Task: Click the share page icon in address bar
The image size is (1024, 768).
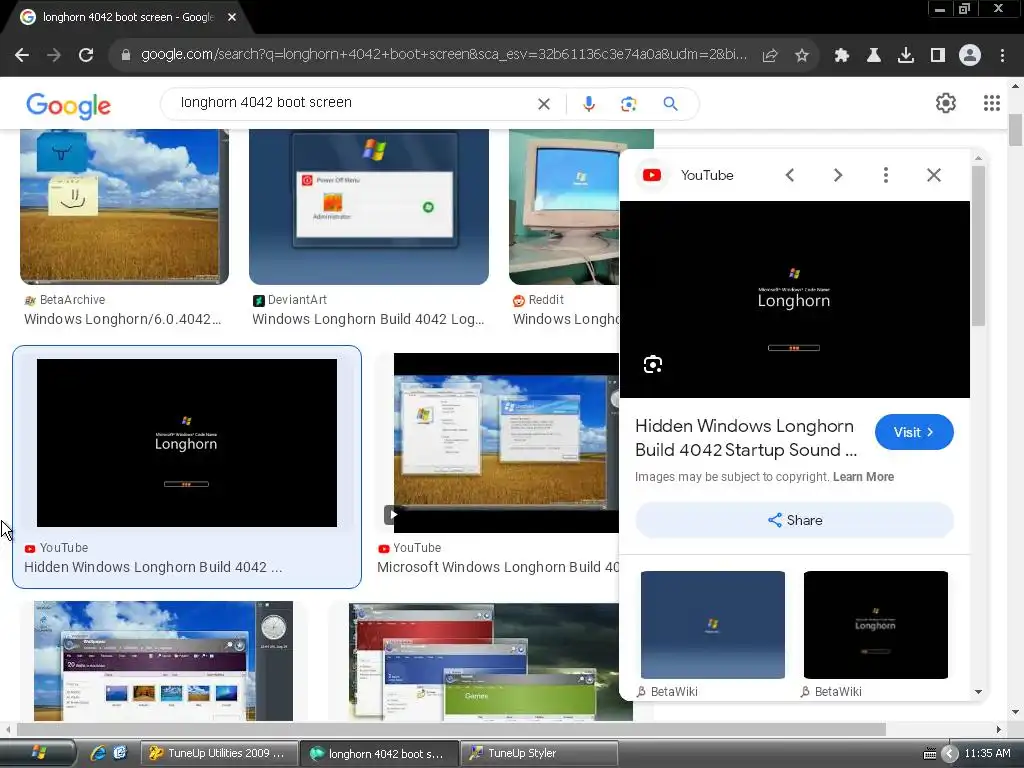Action: (x=770, y=56)
